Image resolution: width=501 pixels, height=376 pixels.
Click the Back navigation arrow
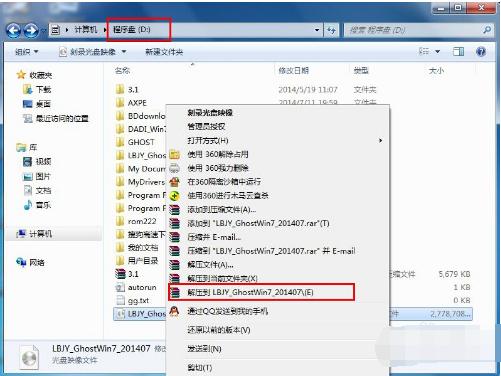click(x=14, y=30)
